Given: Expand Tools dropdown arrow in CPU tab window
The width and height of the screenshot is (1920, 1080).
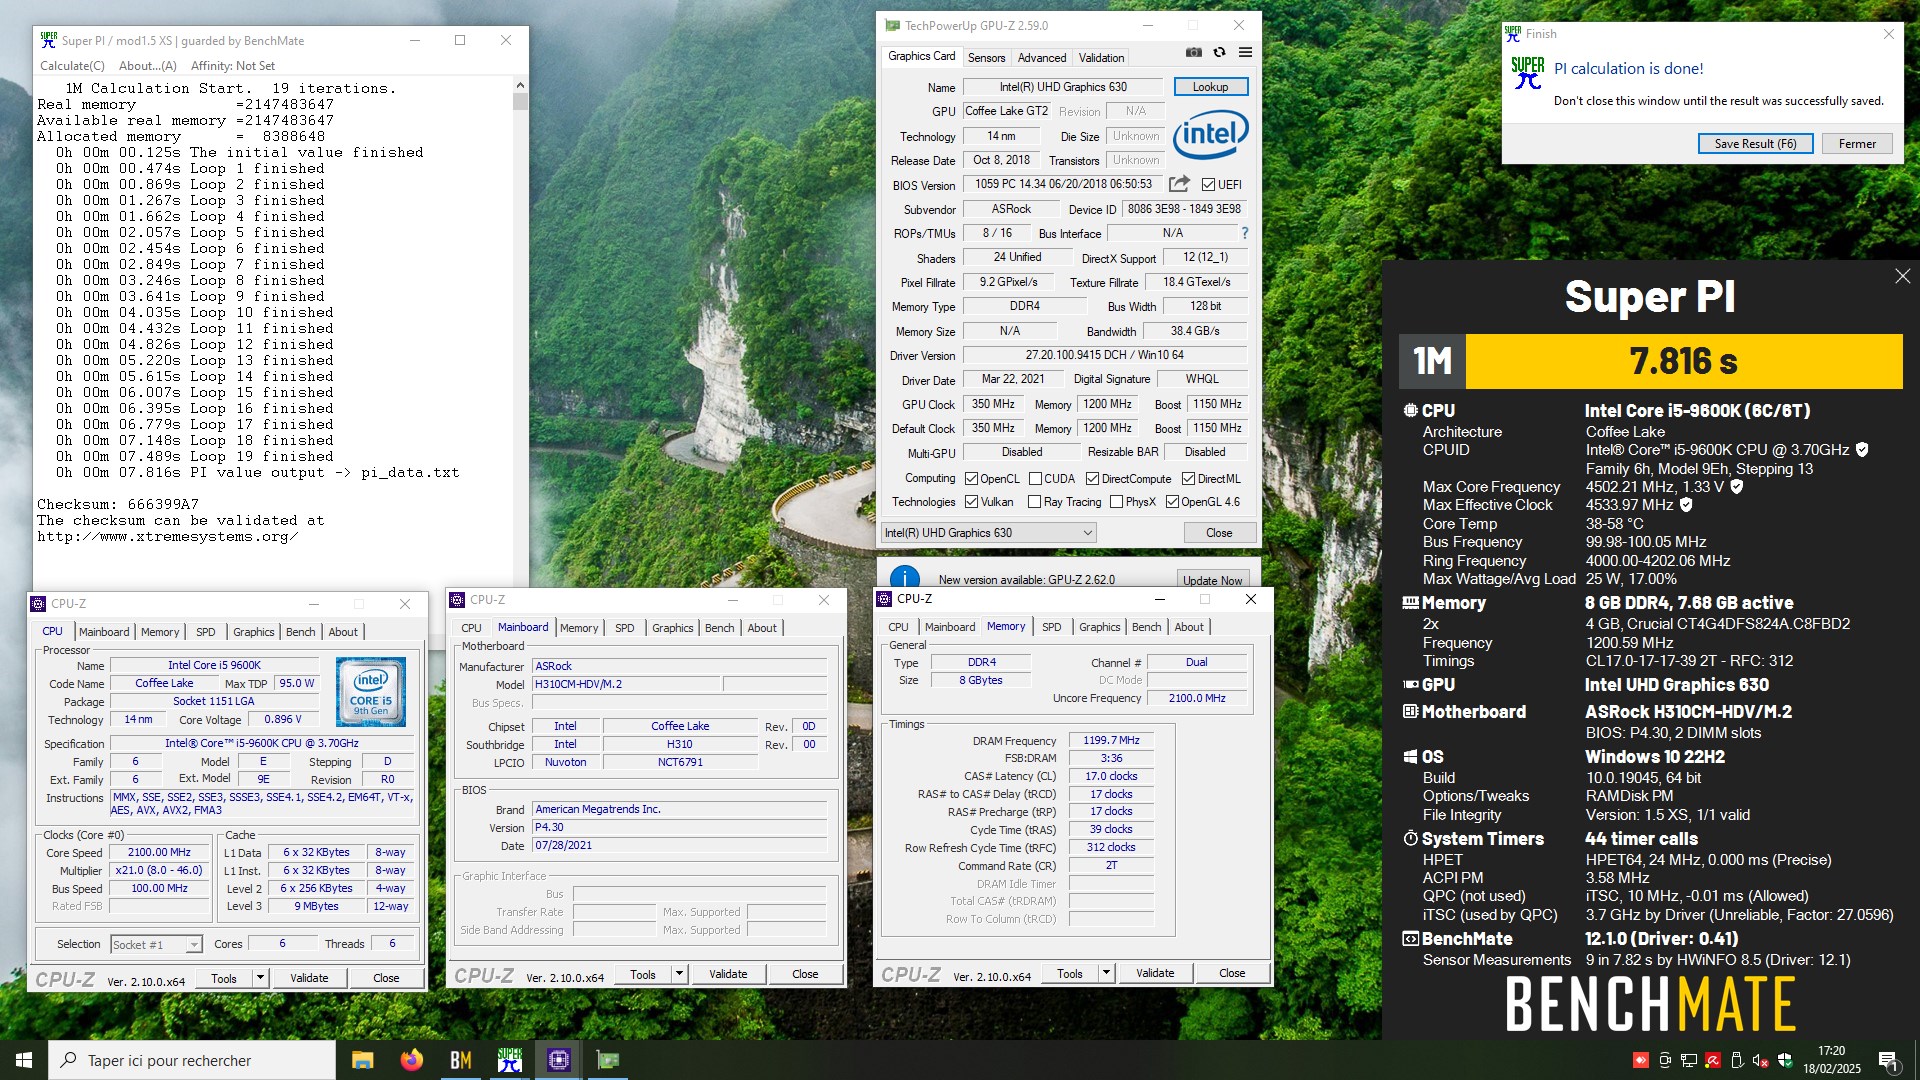Looking at the screenshot, I should [260, 978].
